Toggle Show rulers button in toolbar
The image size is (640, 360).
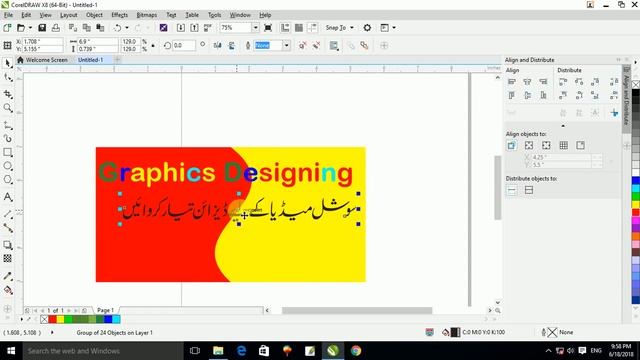pyautogui.click(x=285, y=28)
